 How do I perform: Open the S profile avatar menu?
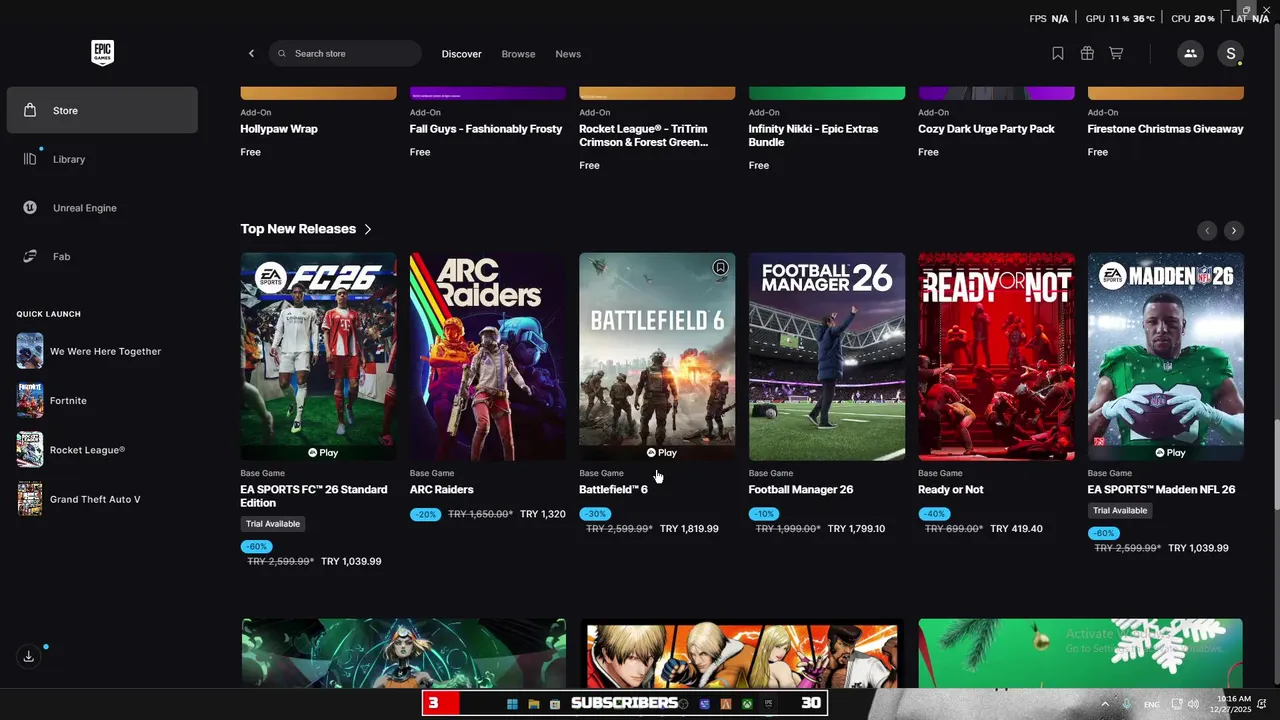click(x=1230, y=53)
